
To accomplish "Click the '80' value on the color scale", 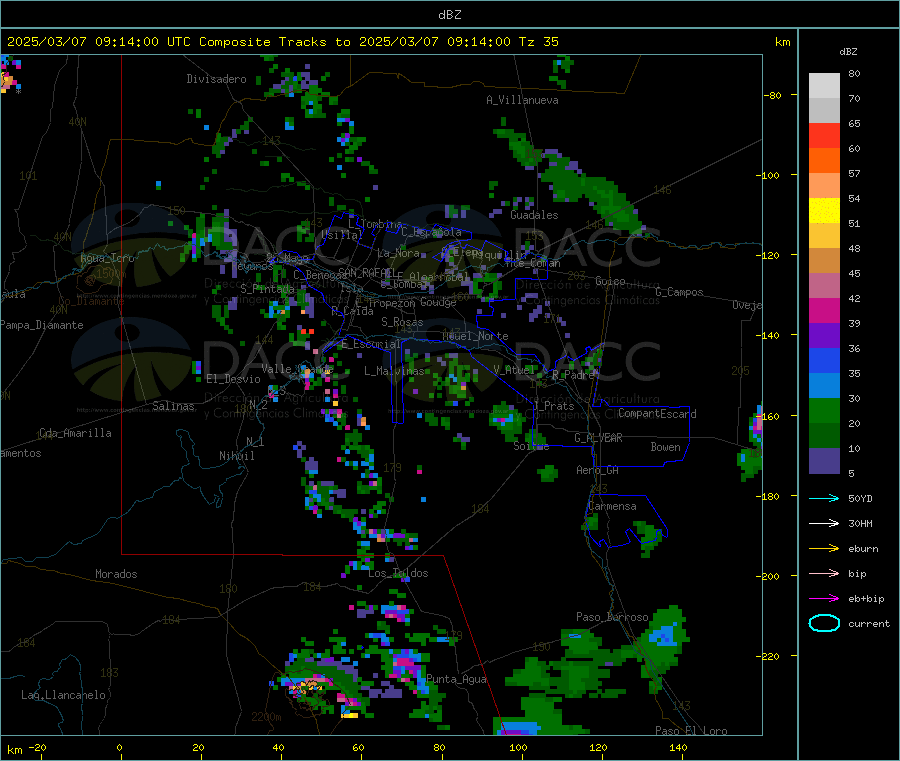I will coord(854,73).
